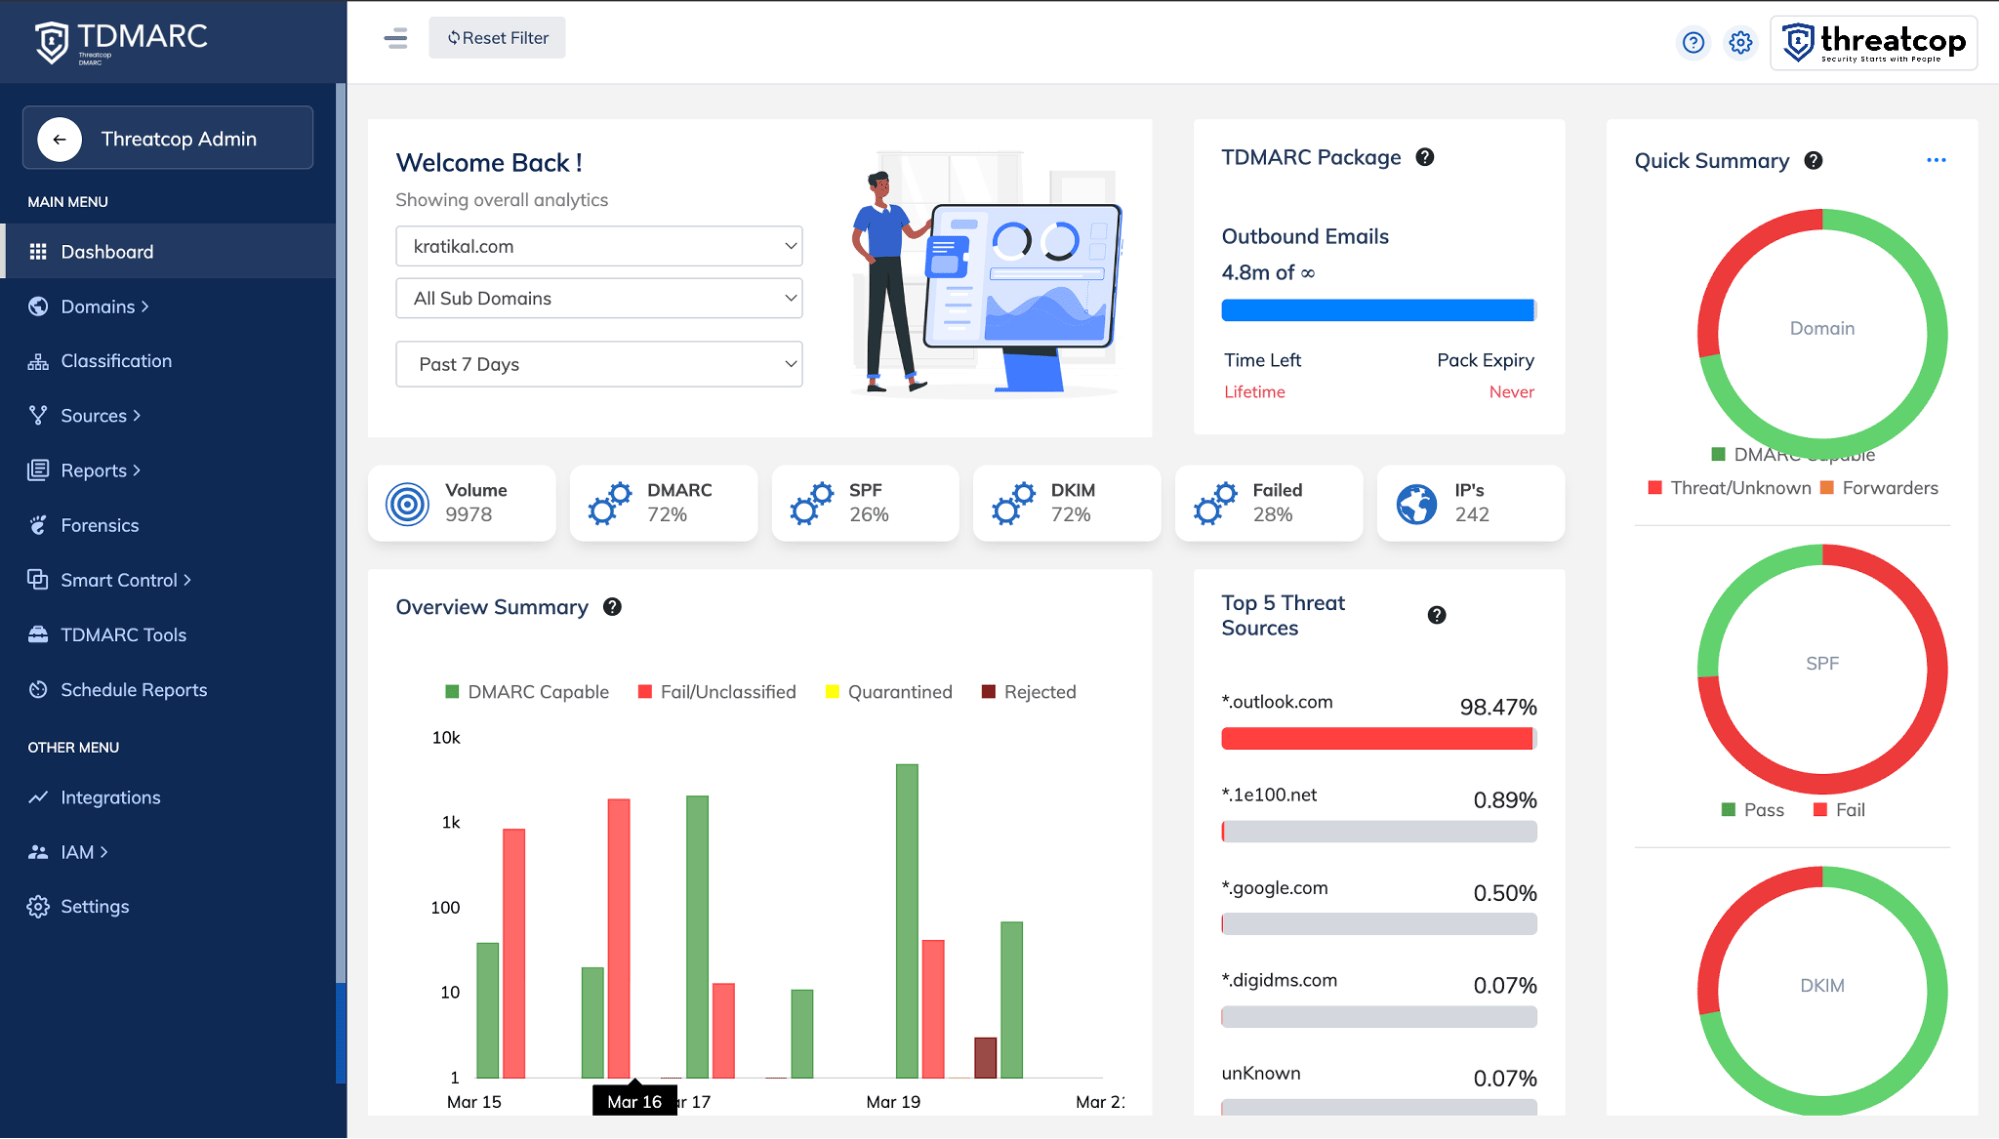The image size is (1999, 1139).
Task: Open Schedule Reports from the sidebar
Action: [133, 690]
